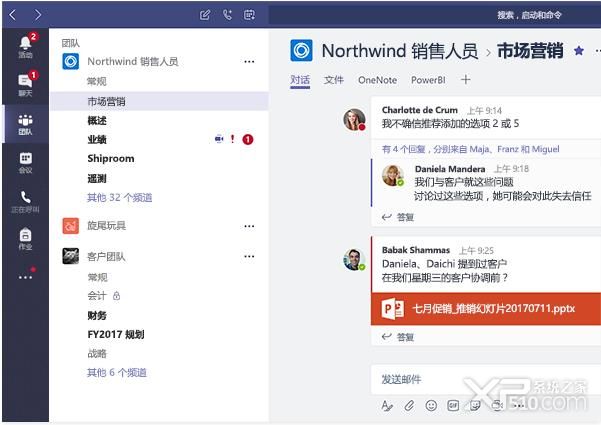Switch to the 对话 tab
This screenshot has height=425, width=601.
click(300, 80)
